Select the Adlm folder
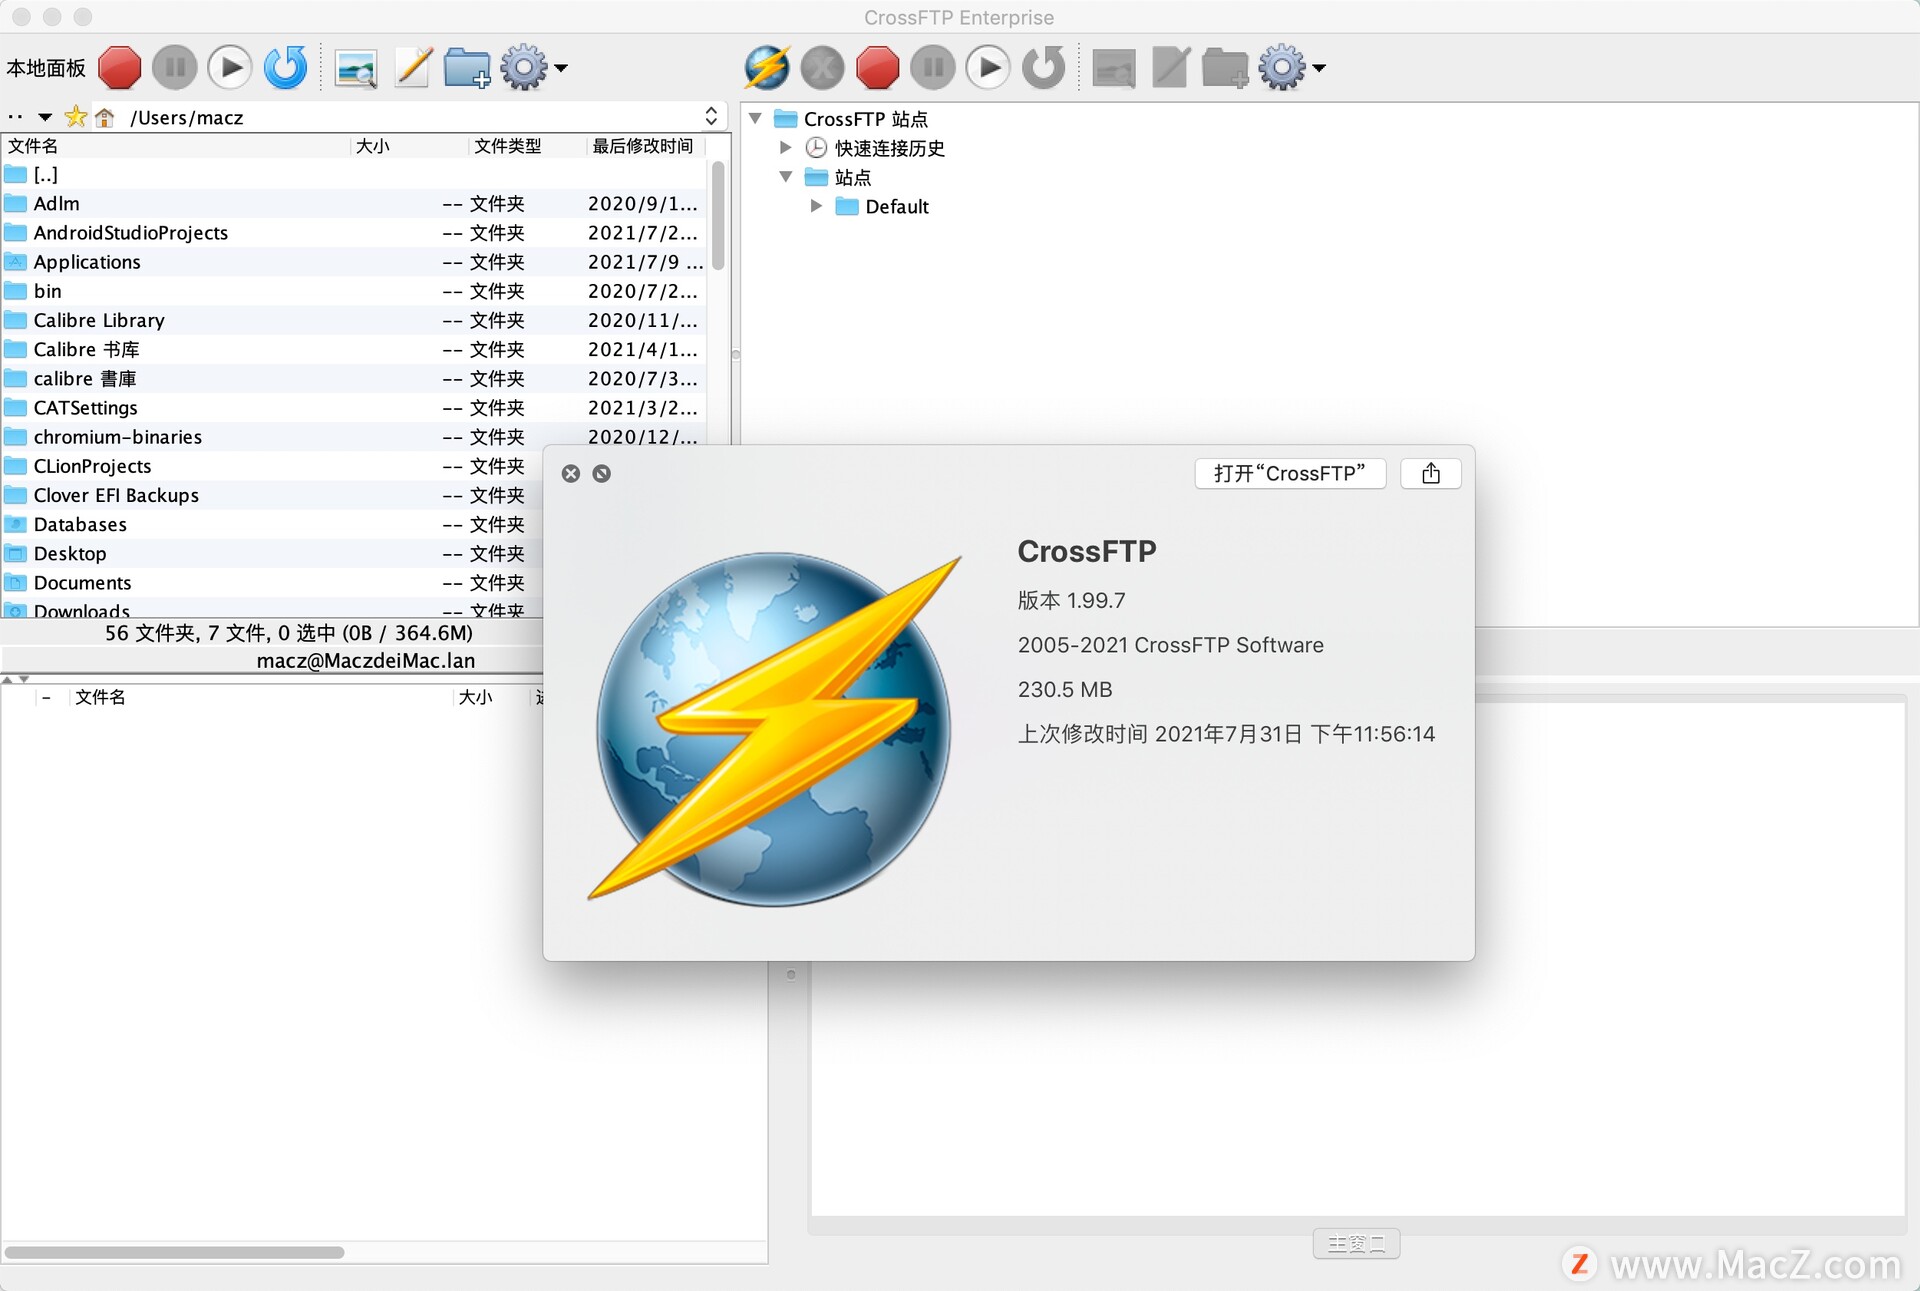This screenshot has height=1291, width=1920. (355, 204)
